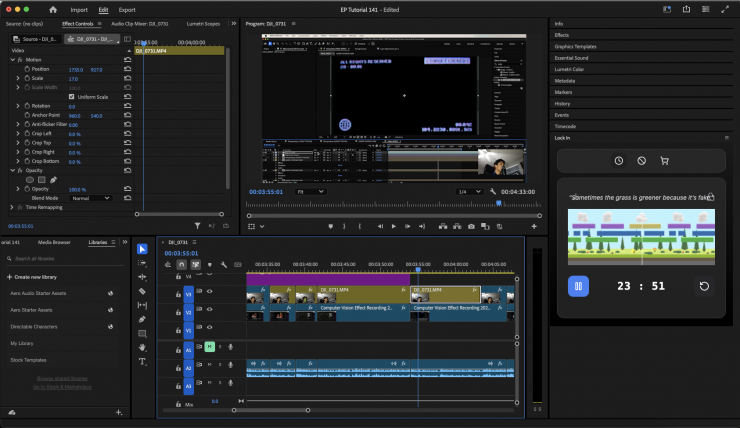This screenshot has height=428, width=740.
Task: Select the Razor tool in tools panel
Action: point(142,291)
